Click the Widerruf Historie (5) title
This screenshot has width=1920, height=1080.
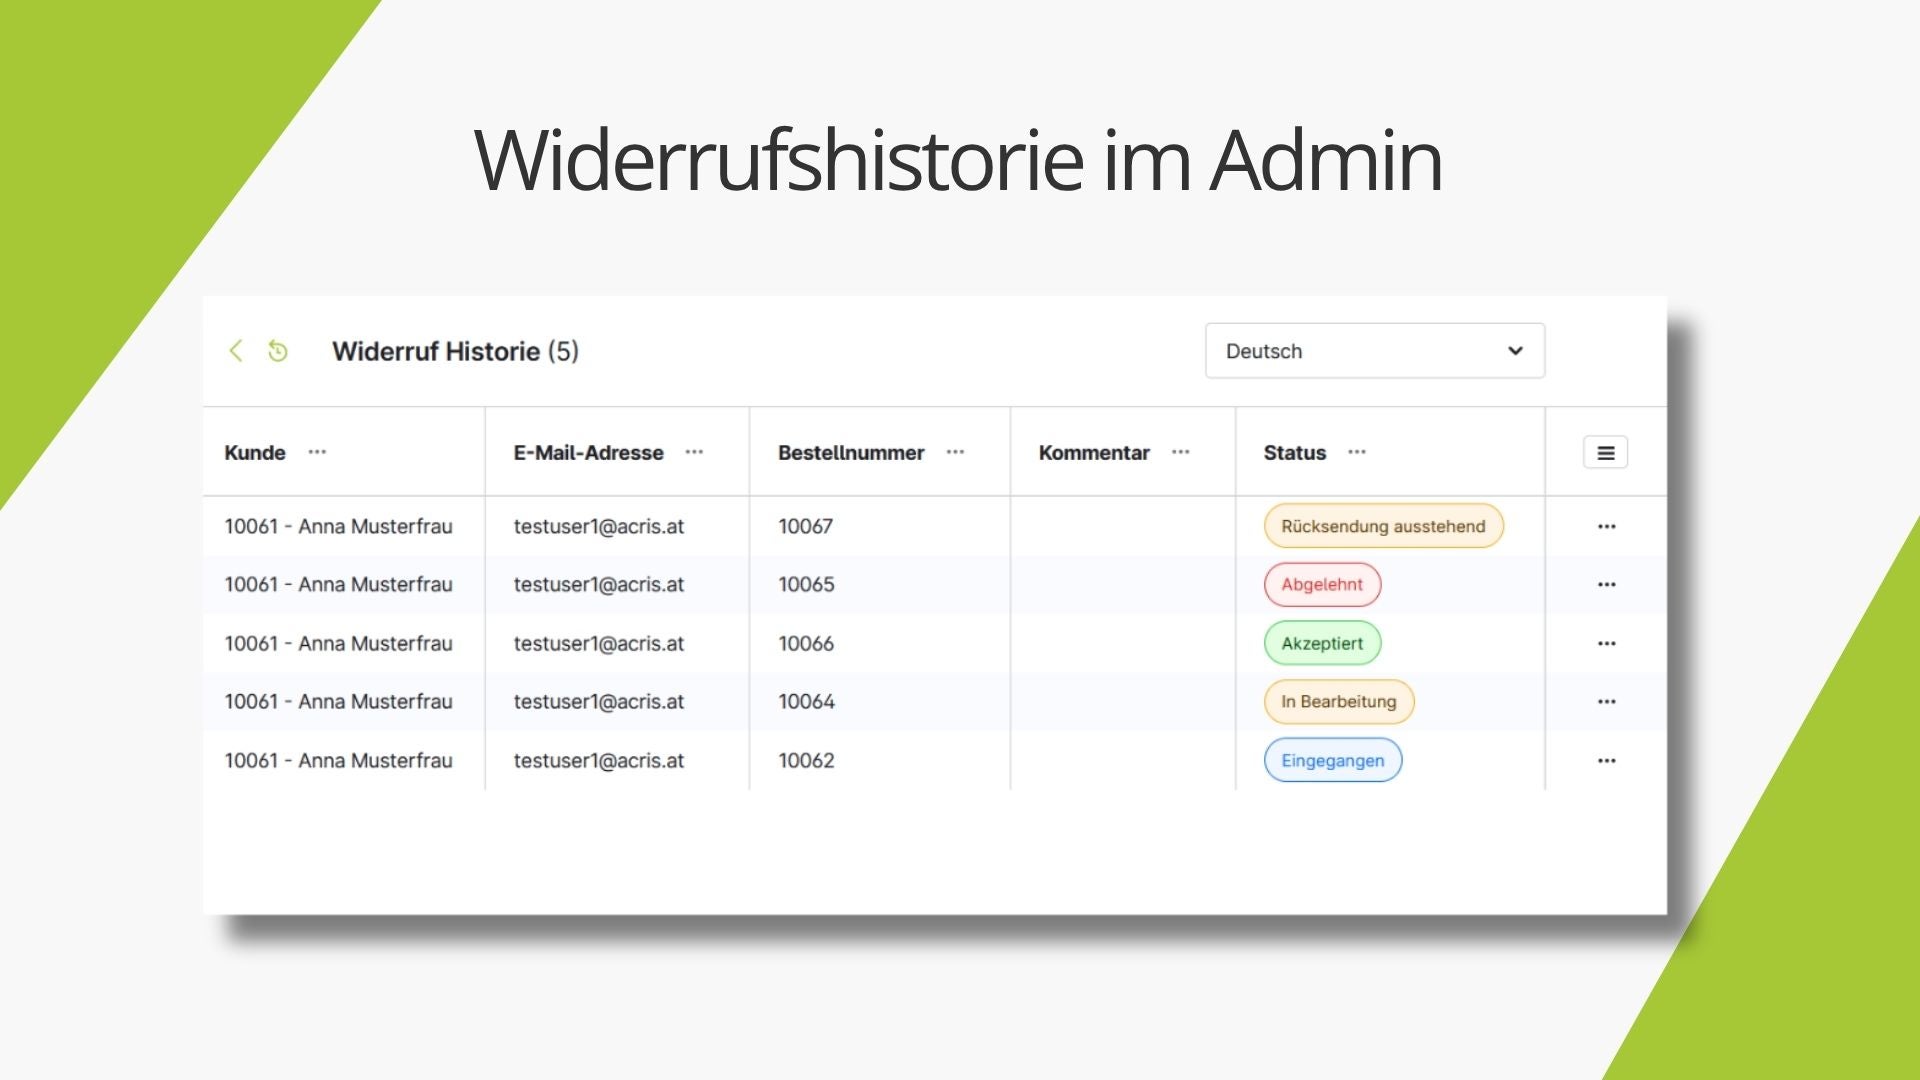click(x=455, y=352)
